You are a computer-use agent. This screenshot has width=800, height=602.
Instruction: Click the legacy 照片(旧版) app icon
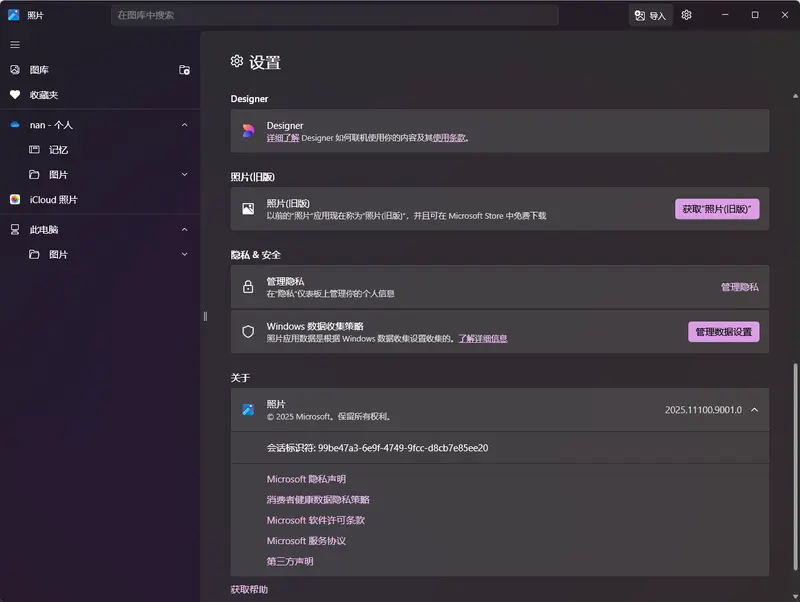[x=250, y=210]
